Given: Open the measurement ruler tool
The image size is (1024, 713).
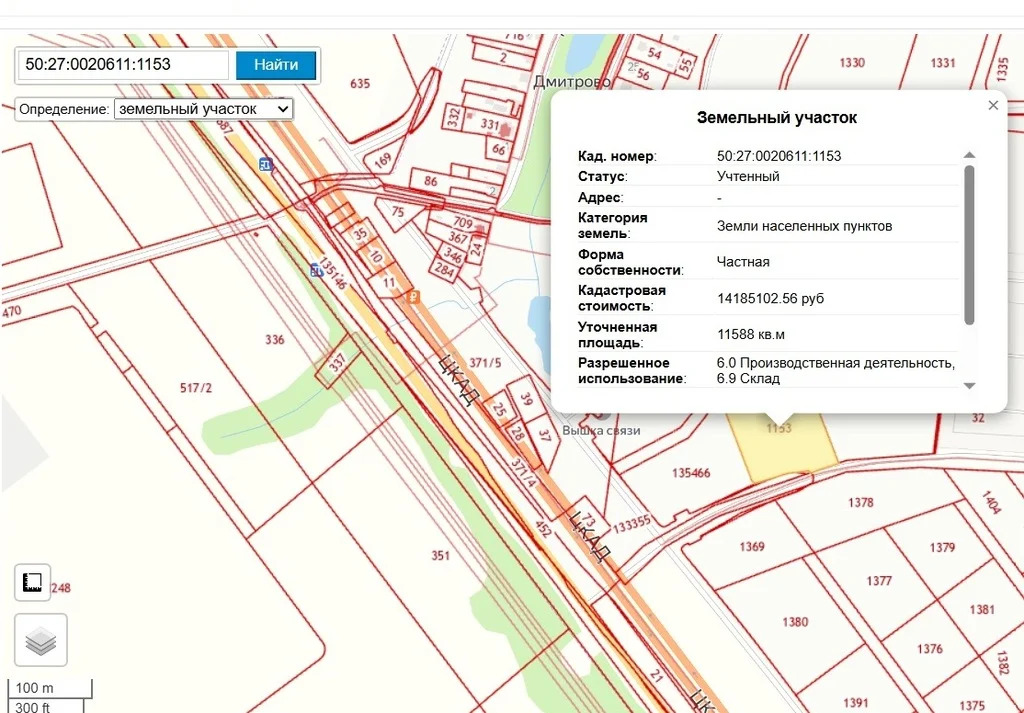Looking at the screenshot, I should (32, 582).
